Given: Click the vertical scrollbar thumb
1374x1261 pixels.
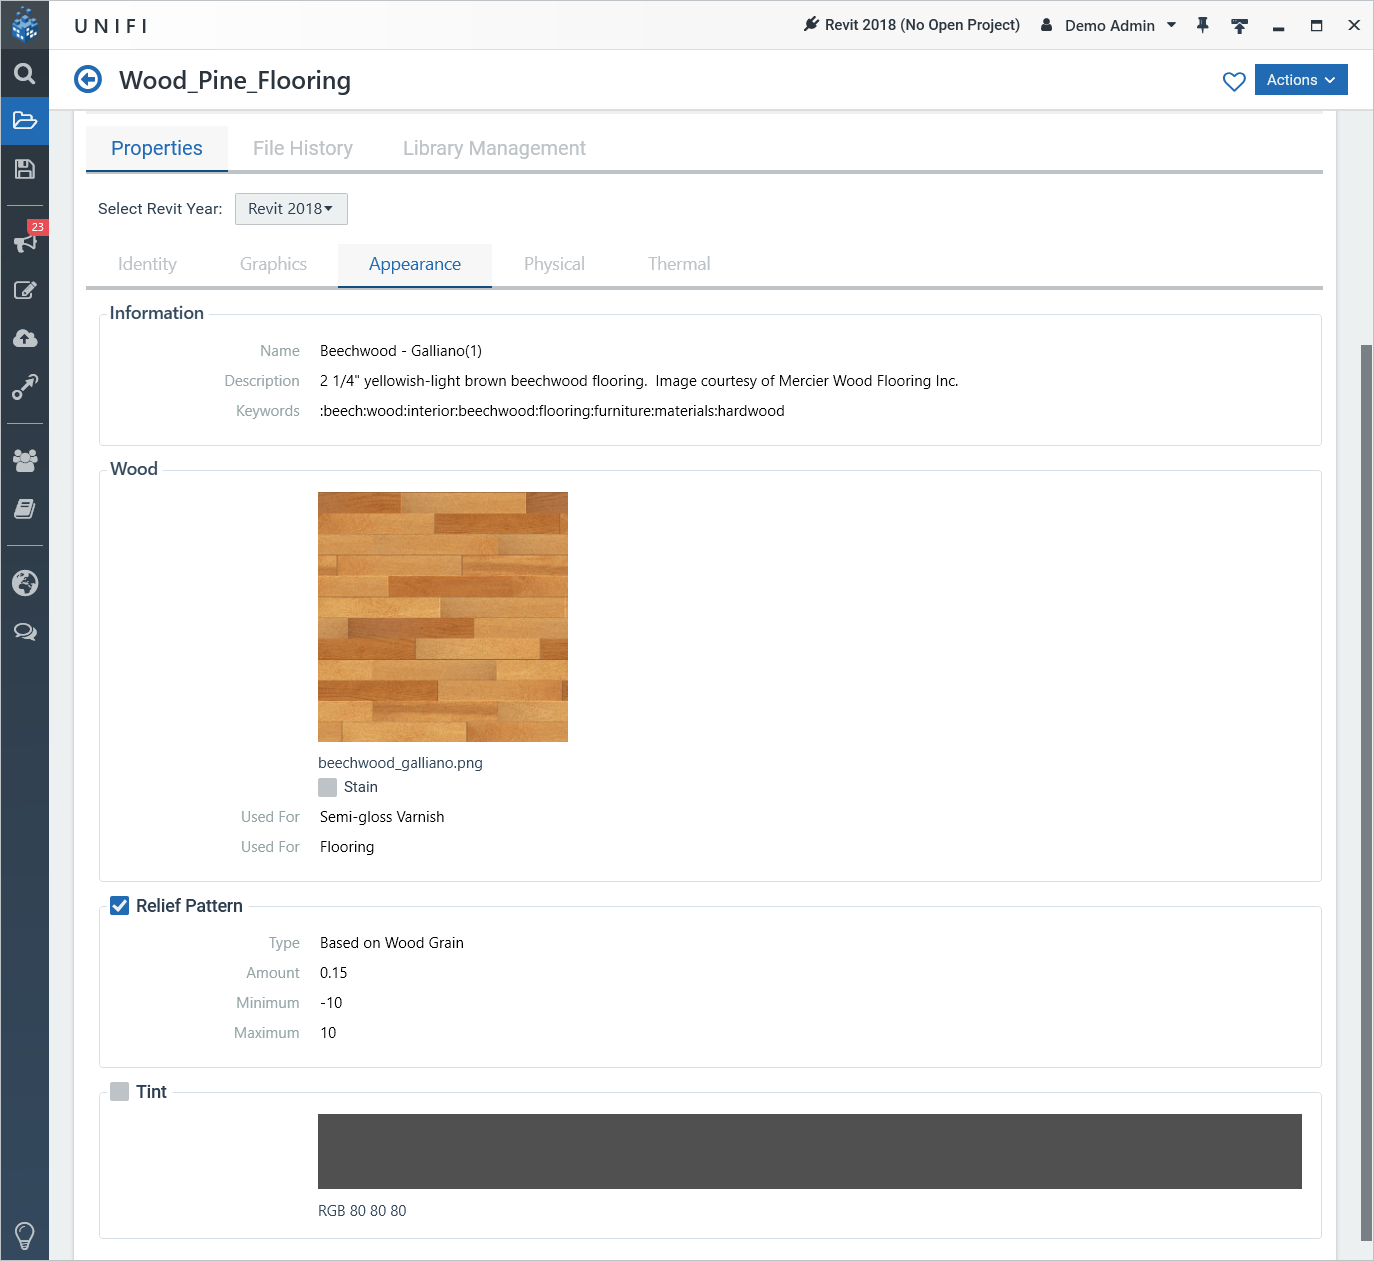Looking at the screenshot, I should [x=1366, y=792].
